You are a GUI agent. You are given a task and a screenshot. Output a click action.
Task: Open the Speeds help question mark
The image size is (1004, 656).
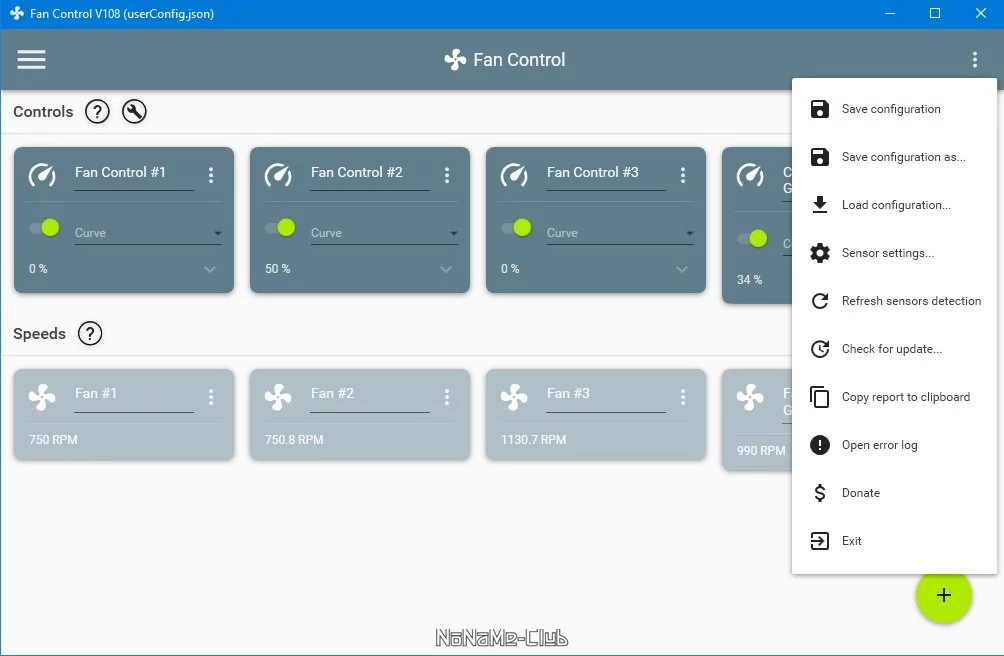[90, 333]
